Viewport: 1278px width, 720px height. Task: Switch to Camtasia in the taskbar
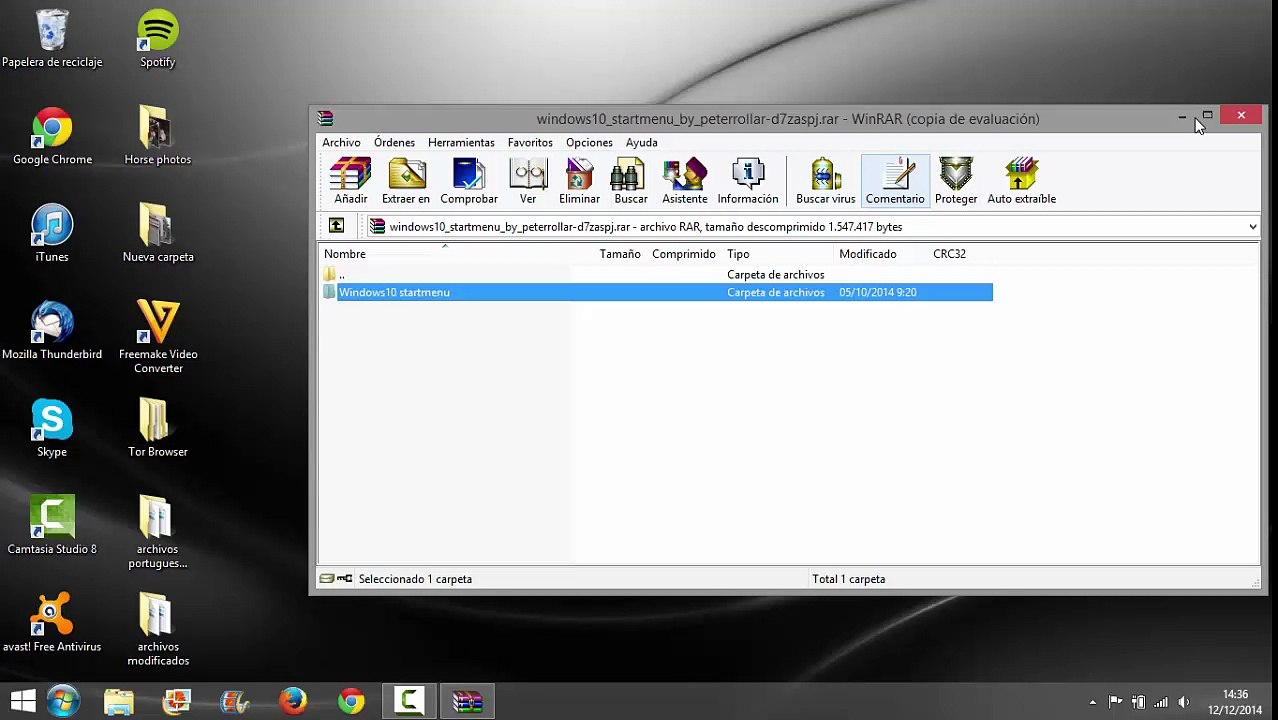tap(409, 701)
